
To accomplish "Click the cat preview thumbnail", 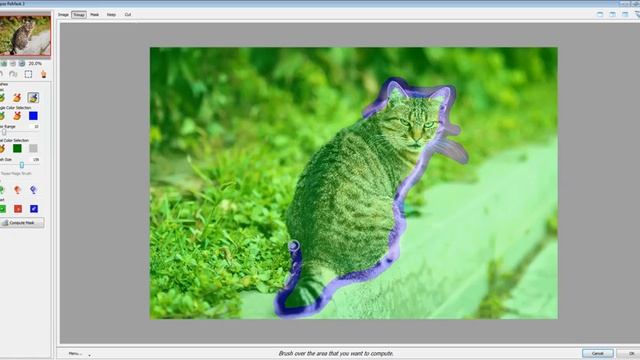I will (x=25, y=36).
